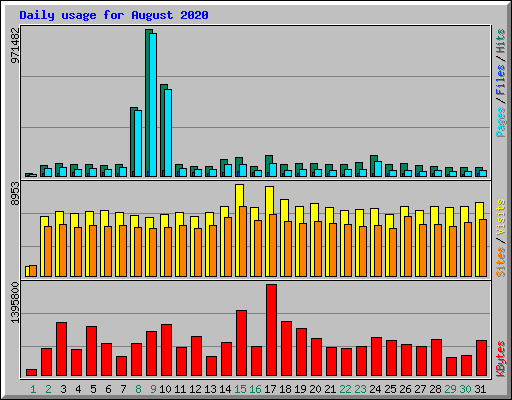Screen dimensions: 512x400
Task: Click day 3 on the x-axis
Action: tap(63, 389)
